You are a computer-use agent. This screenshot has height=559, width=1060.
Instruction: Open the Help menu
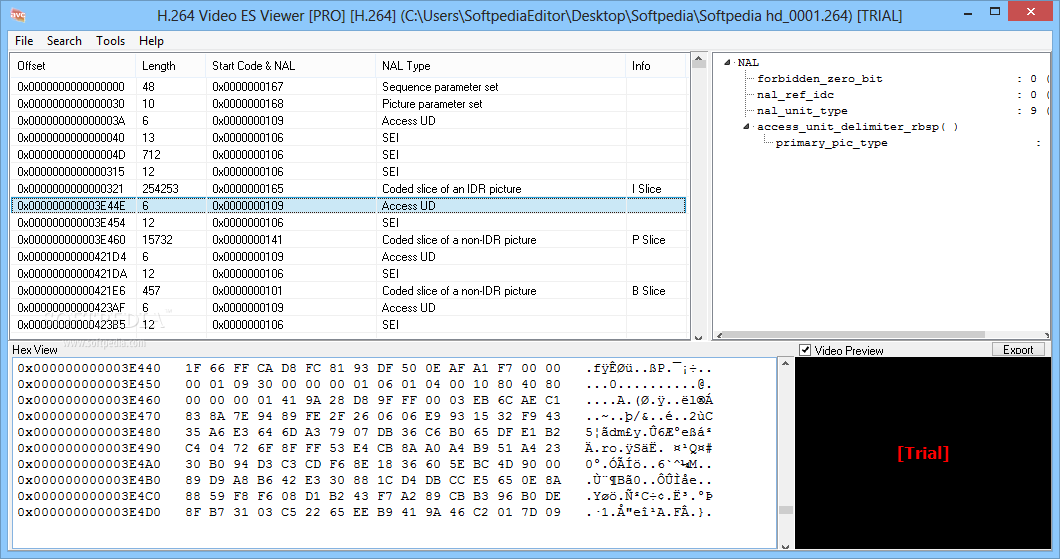tap(151, 41)
